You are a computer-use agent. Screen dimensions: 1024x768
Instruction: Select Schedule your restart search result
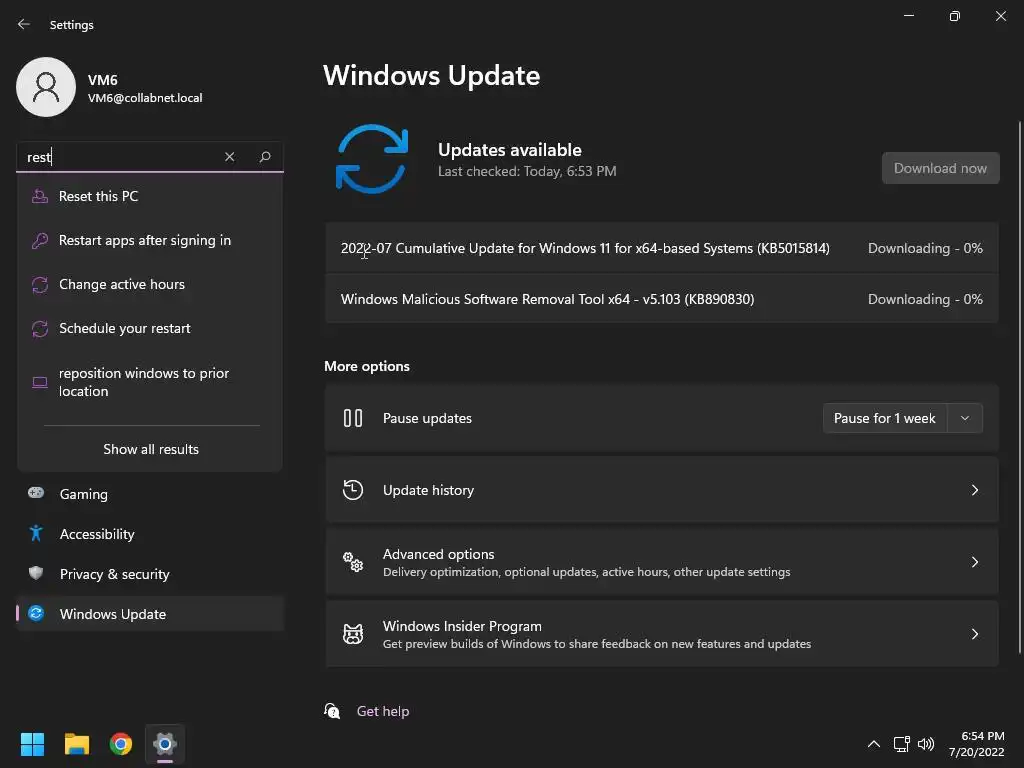click(x=150, y=328)
